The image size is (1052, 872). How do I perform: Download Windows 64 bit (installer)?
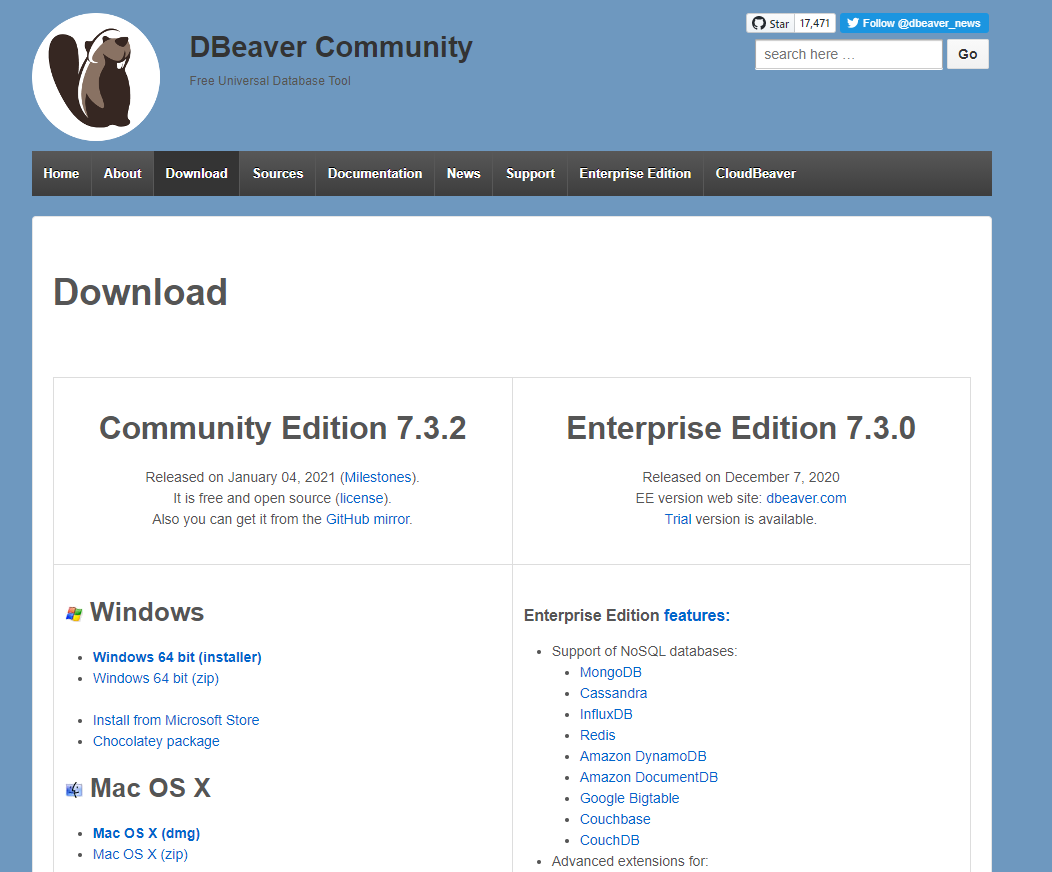[x=177, y=657]
